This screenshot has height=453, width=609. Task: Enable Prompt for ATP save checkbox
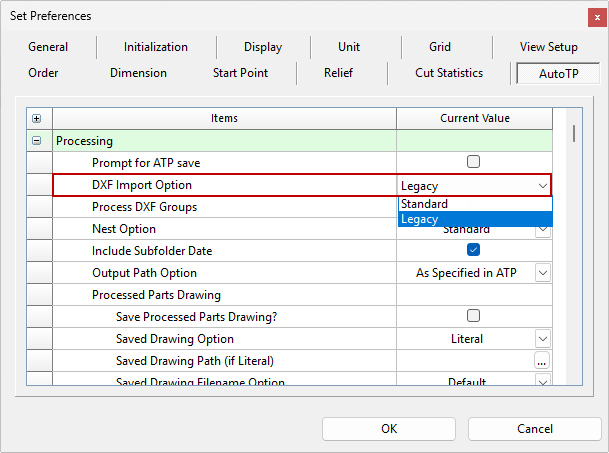pyautogui.click(x=474, y=162)
